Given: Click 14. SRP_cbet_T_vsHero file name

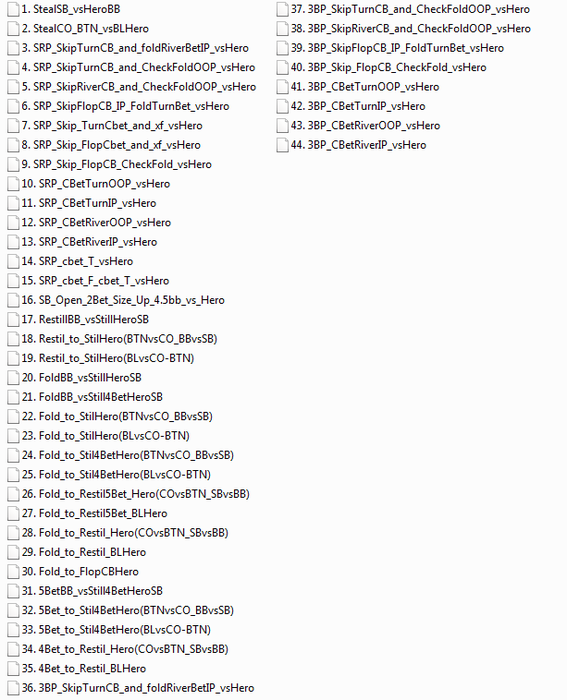Looking at the screenshot, I should click(x=77, y=262).
